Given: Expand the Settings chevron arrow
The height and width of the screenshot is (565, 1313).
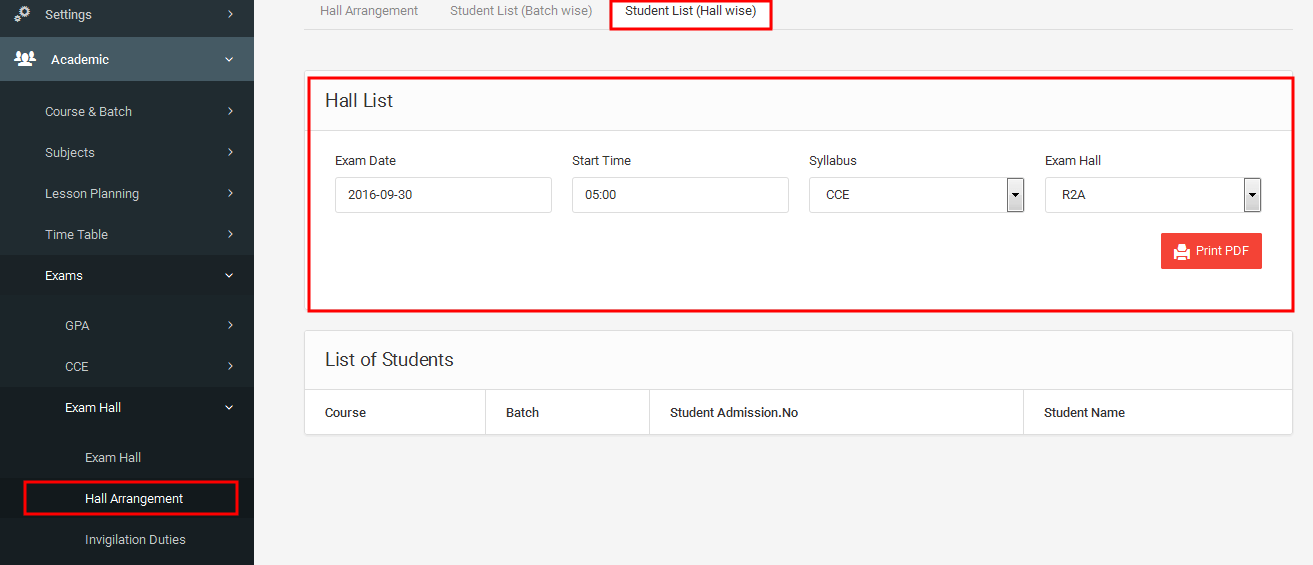Looking at the screenshot, I should pyautogui.click(x=230, y=14).
